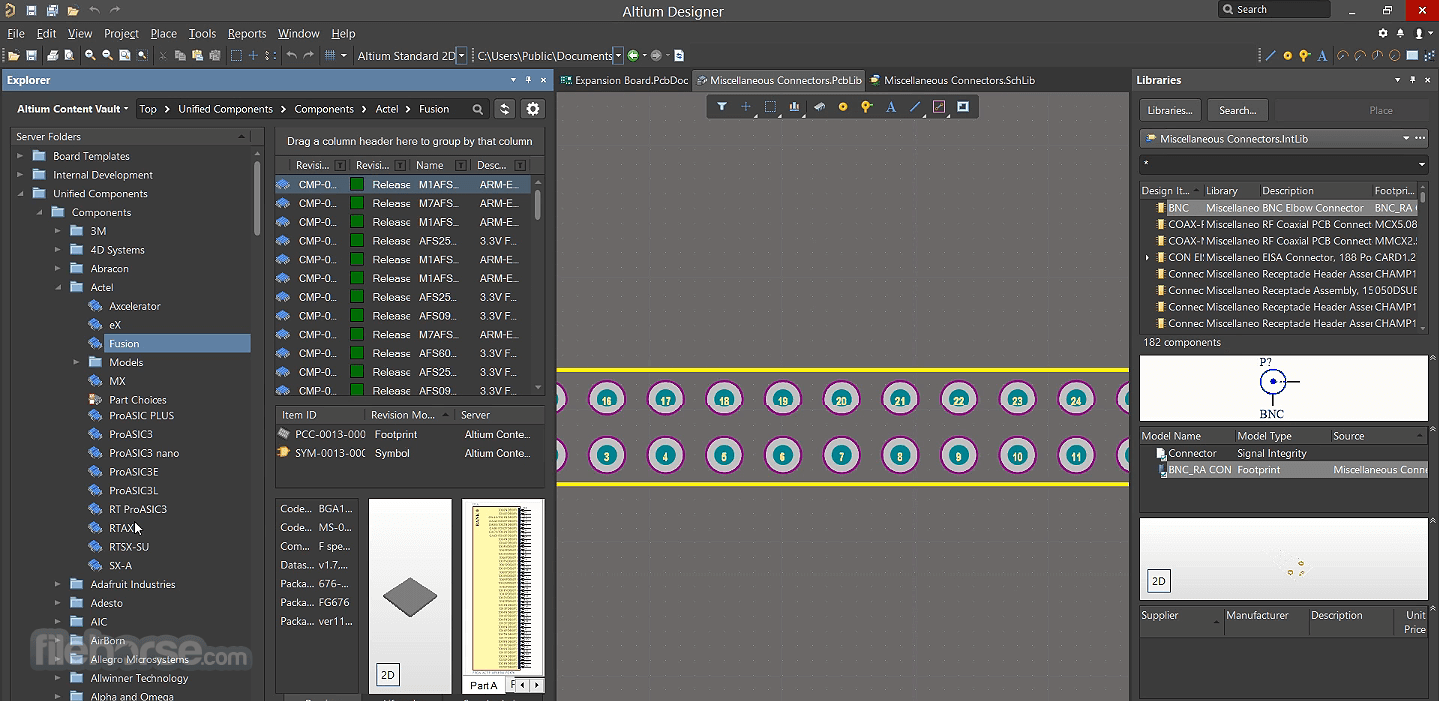
Task: Toggle the 2D button in Libraries footprint preview
Action: [1158, 581]
